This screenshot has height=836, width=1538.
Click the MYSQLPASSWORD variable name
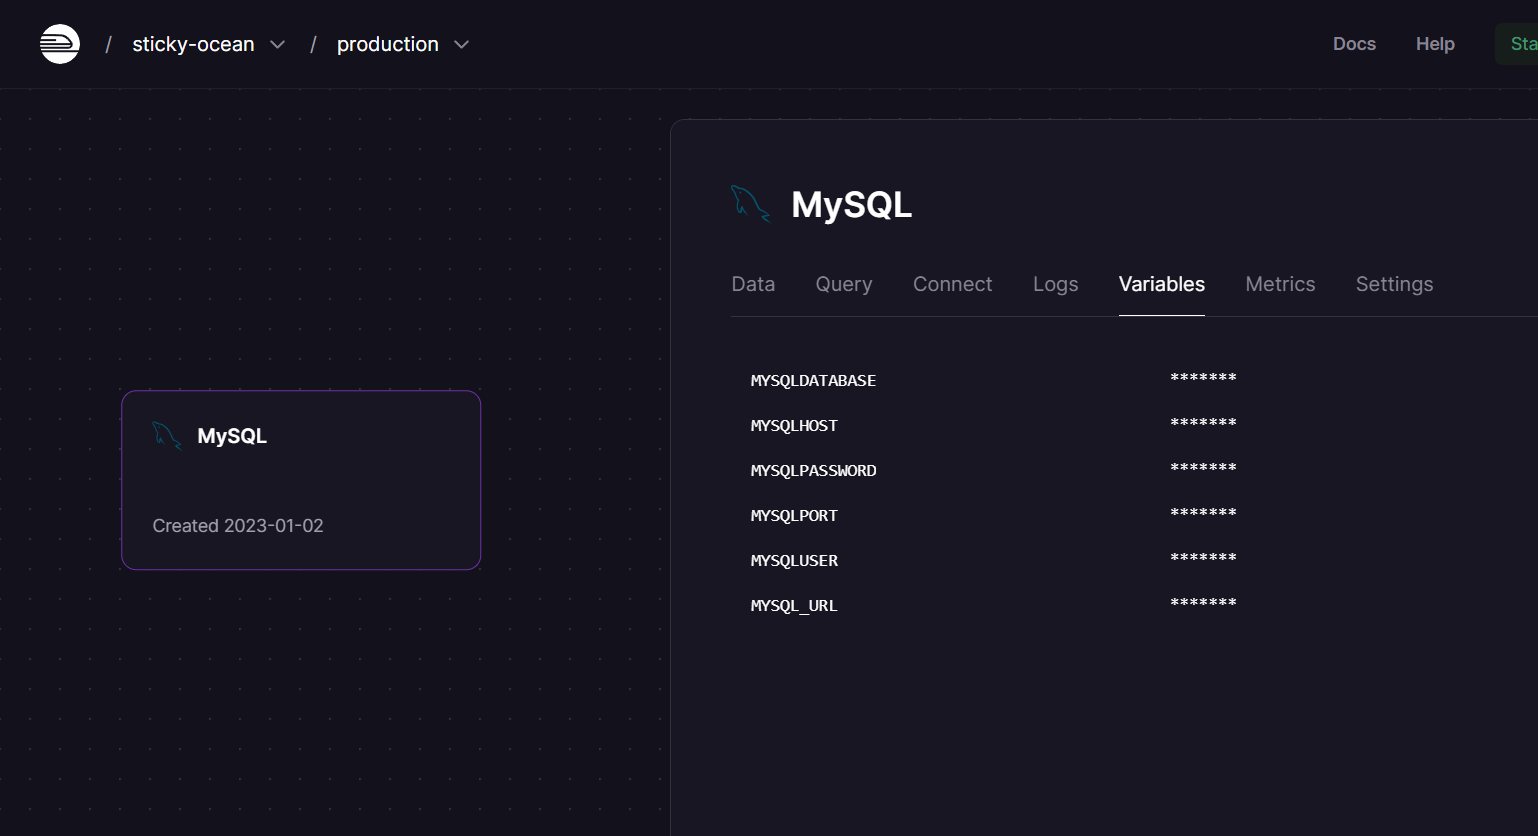tap(813, 471)
